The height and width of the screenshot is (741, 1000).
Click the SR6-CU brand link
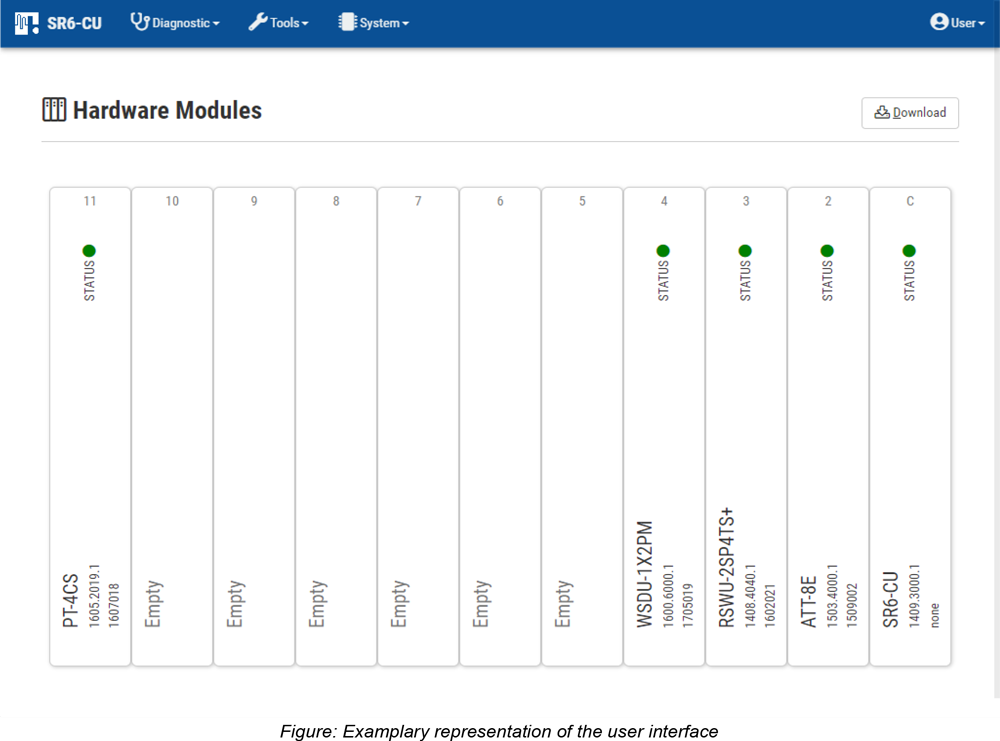(75, 23)
